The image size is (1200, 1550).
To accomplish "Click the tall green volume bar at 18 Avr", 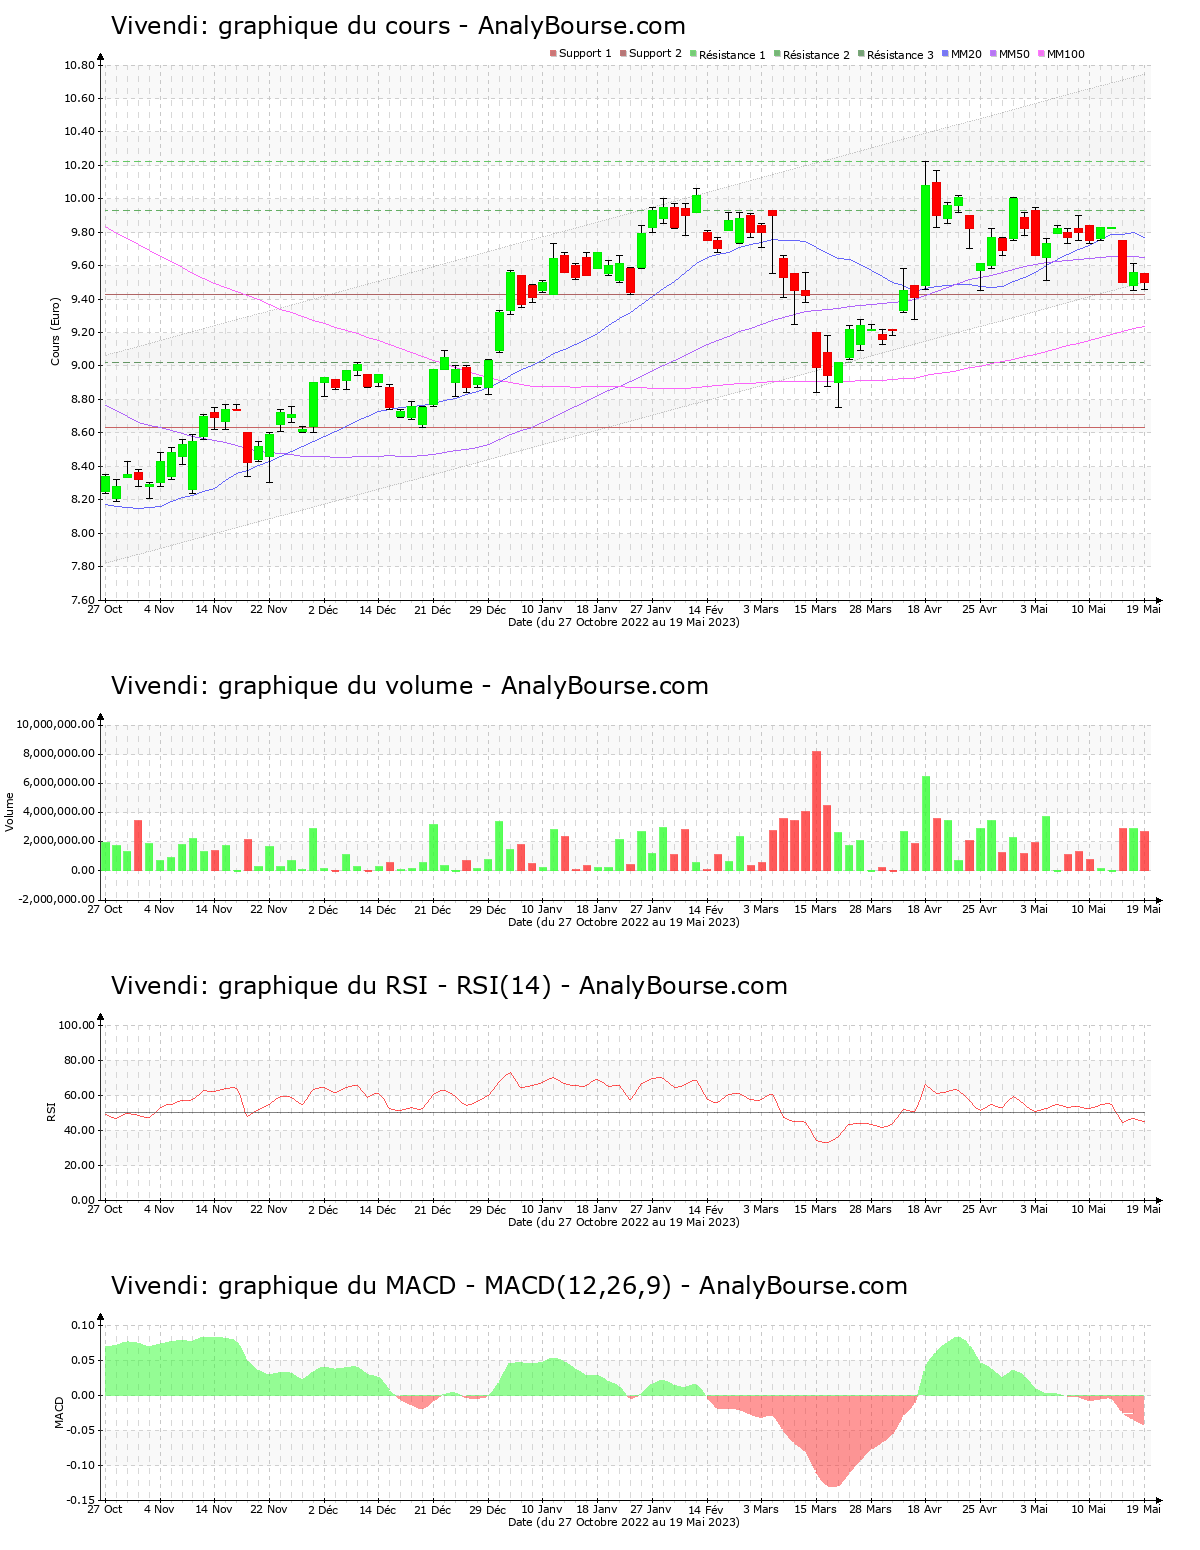I will (926, 823).
